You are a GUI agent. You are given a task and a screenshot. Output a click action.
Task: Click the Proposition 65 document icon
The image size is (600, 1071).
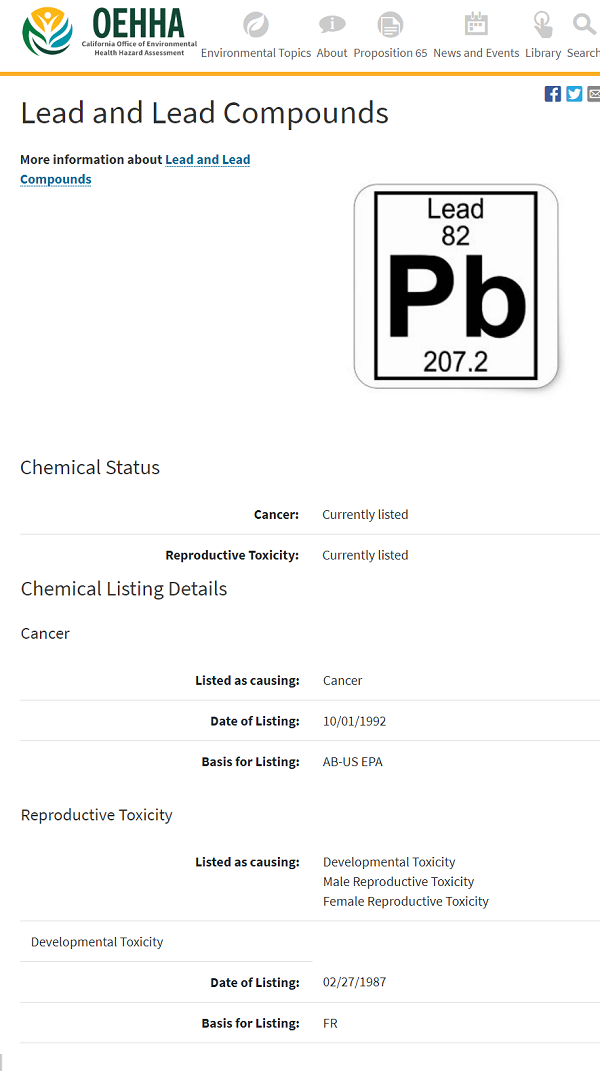(390, 25)
